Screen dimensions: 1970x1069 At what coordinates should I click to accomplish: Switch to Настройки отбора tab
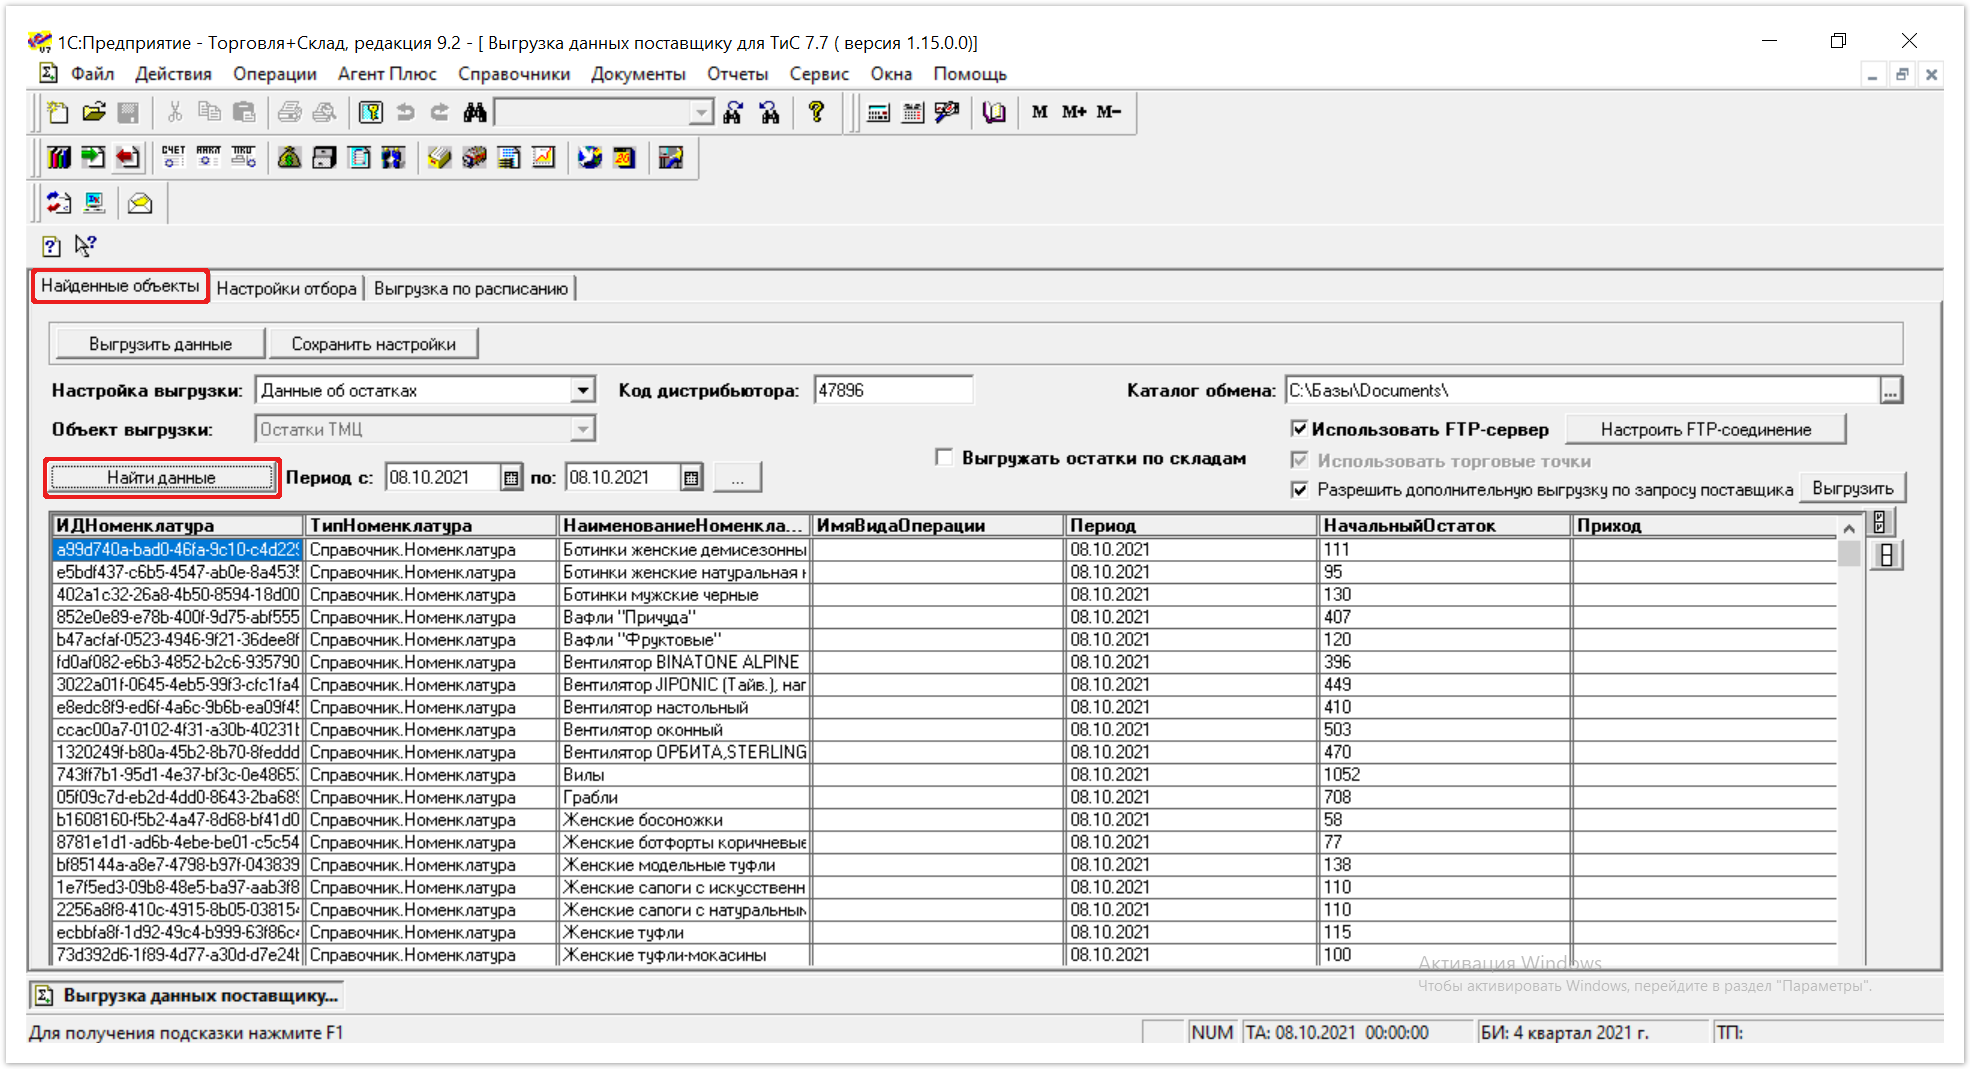click(x=286, y=288)
